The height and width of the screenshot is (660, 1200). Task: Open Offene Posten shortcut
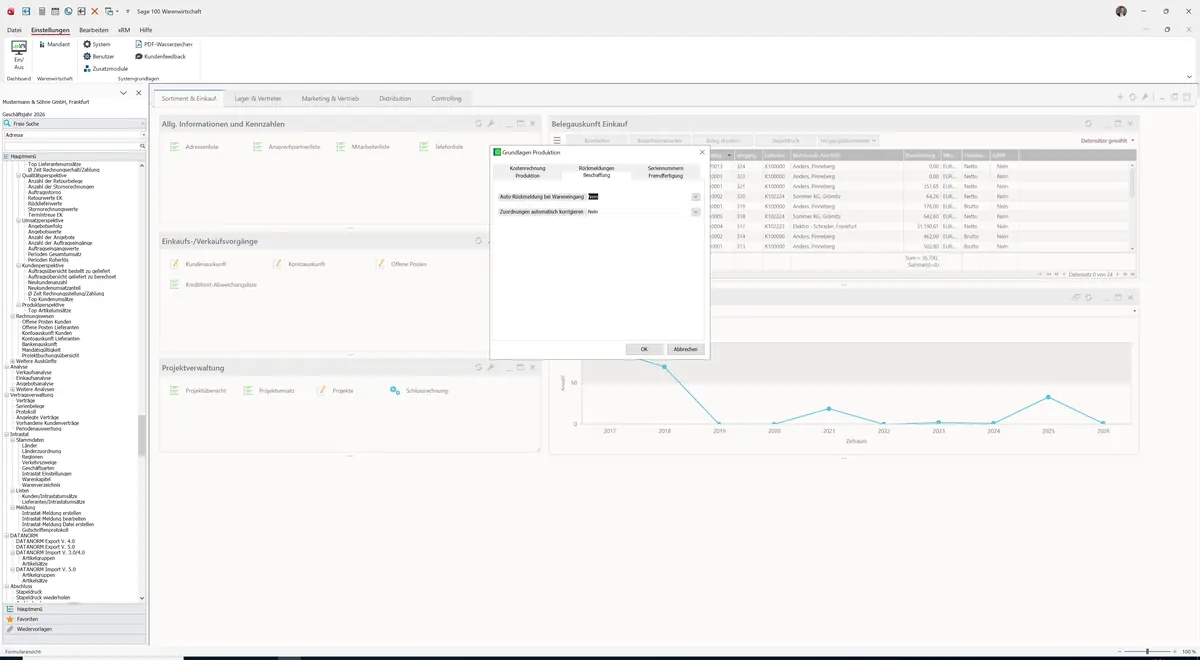point(402,263)
